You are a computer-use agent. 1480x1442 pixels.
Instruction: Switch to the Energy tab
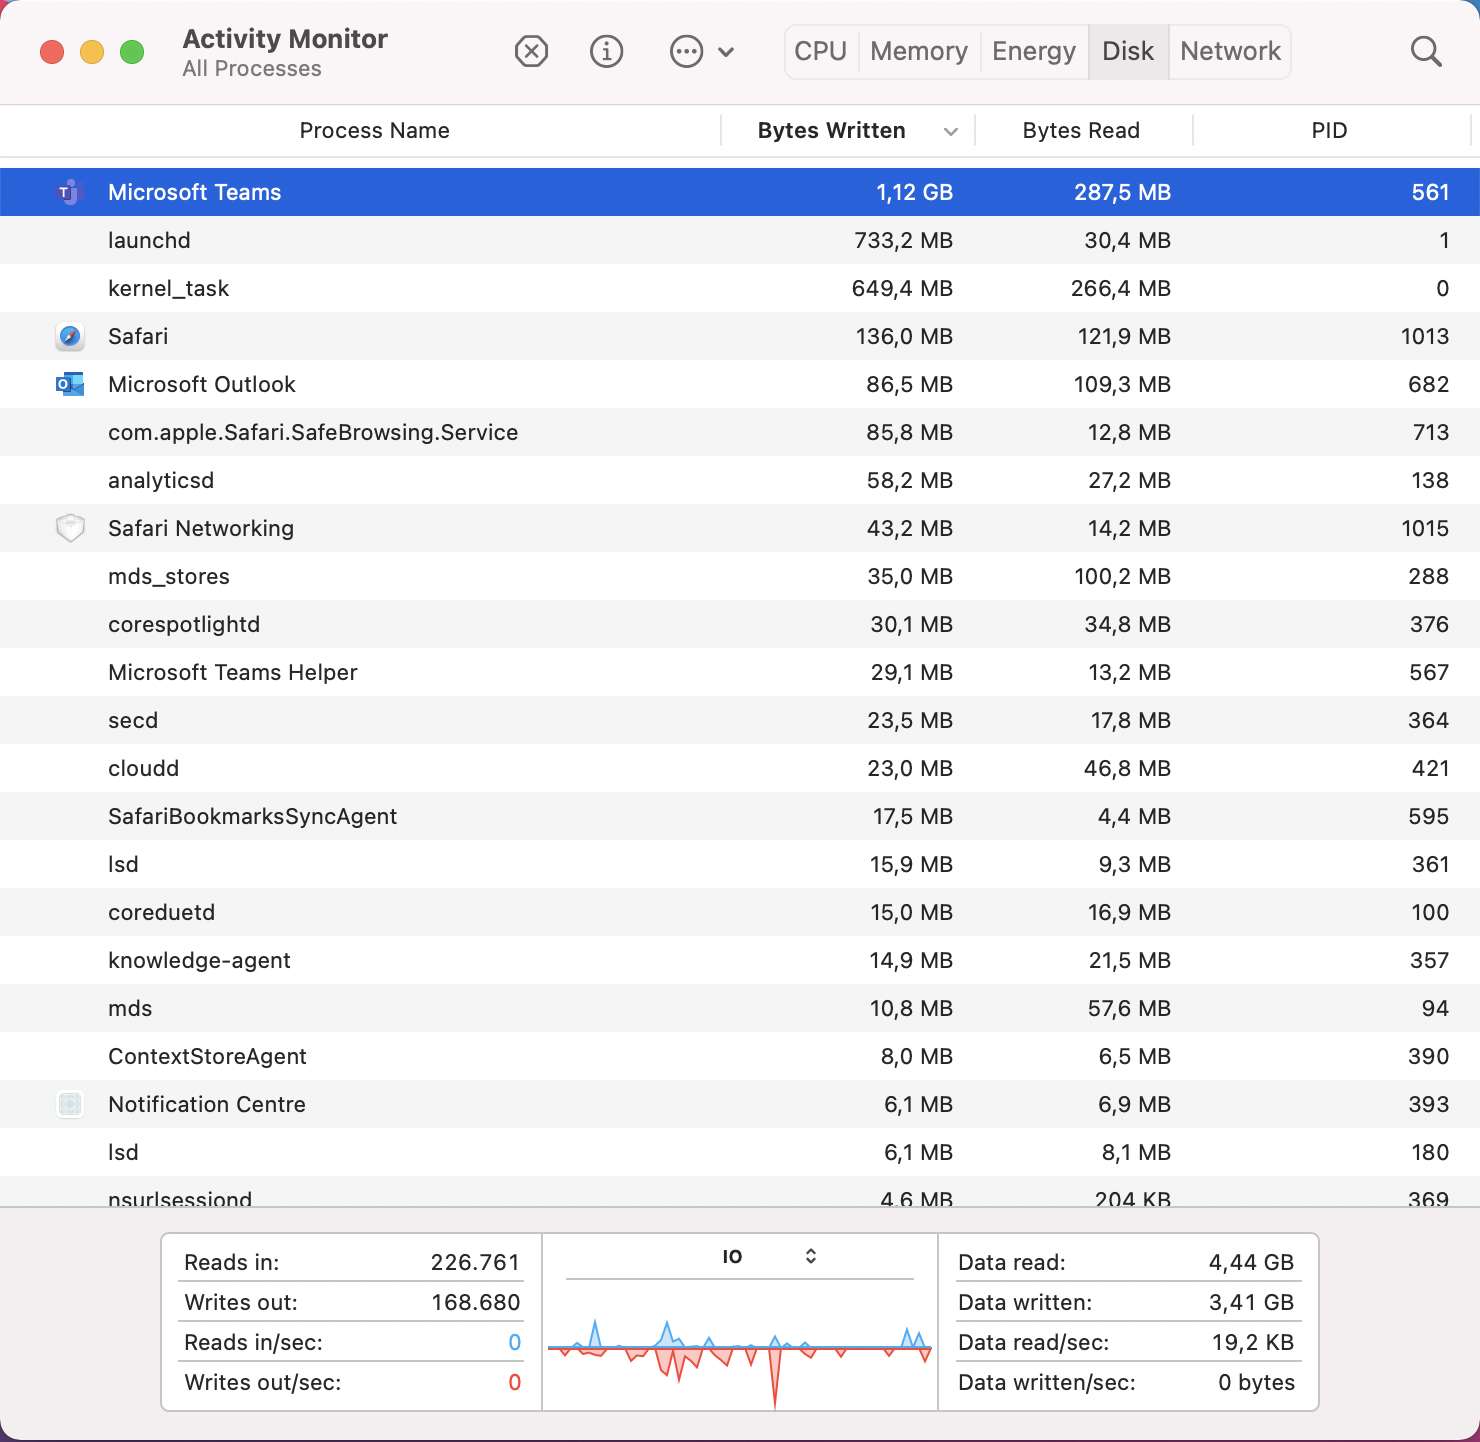[x=1034, y=51]
